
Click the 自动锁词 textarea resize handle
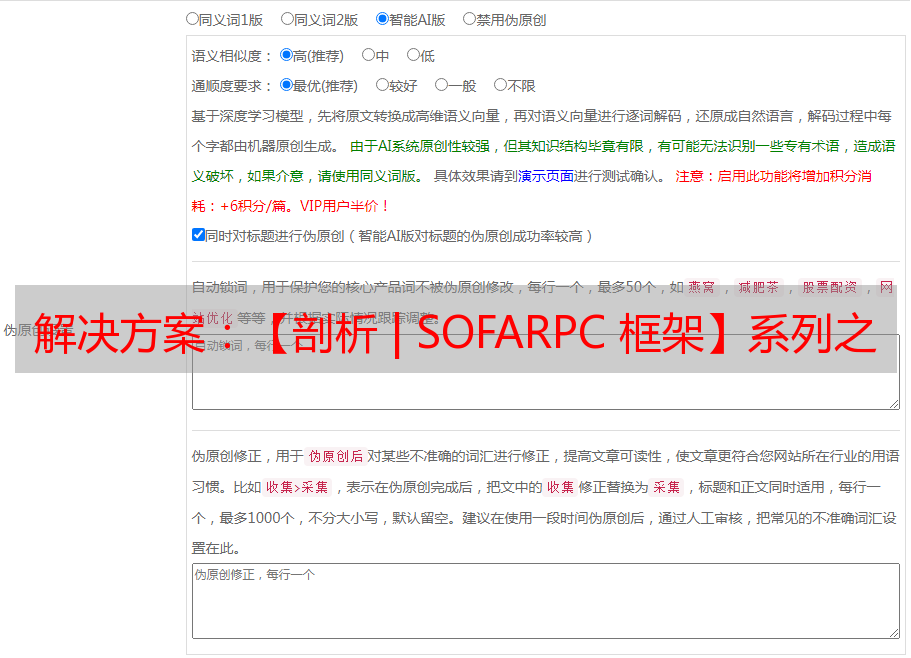tap(893, 403)
